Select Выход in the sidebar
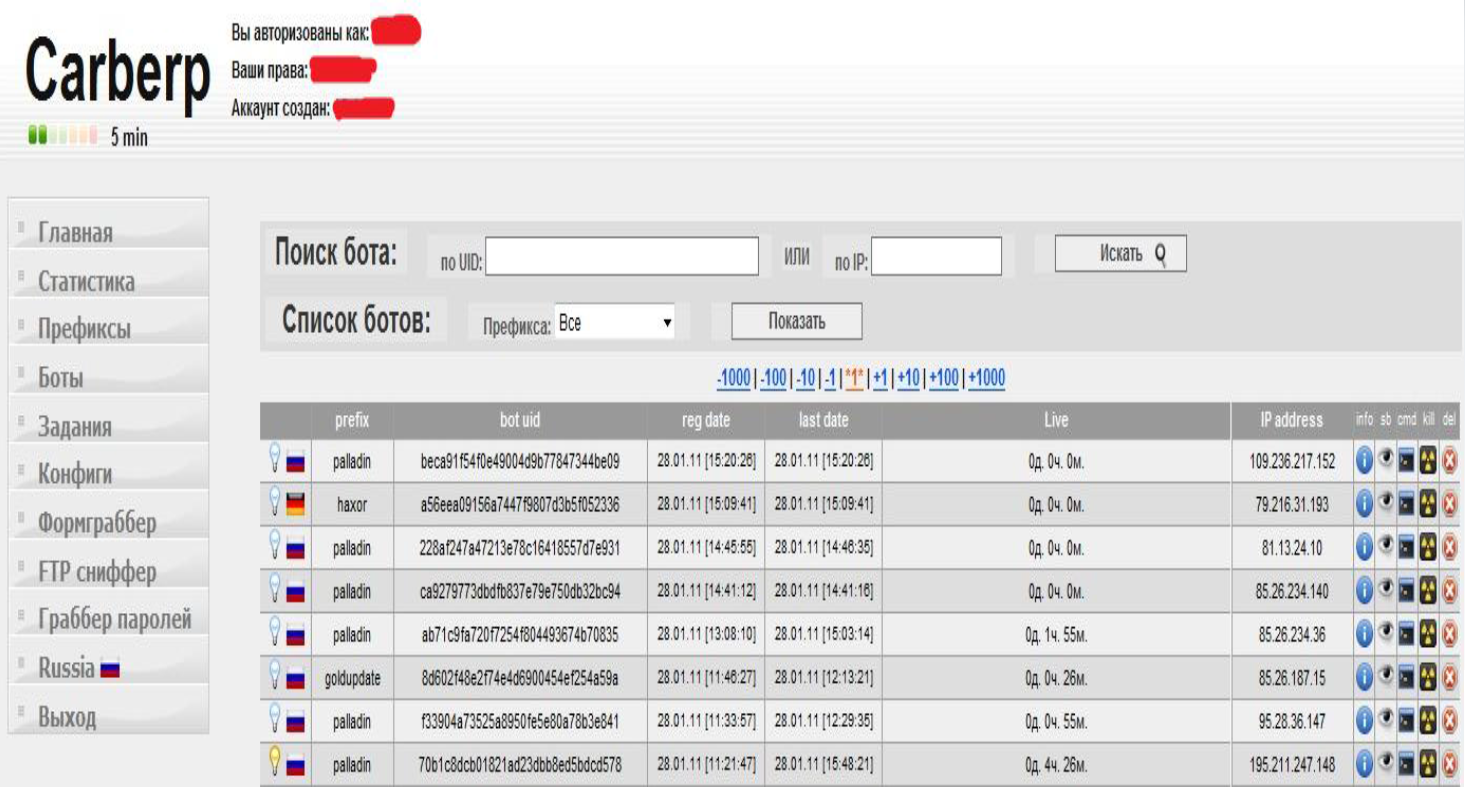1465x787 pixels. [67, 718]
